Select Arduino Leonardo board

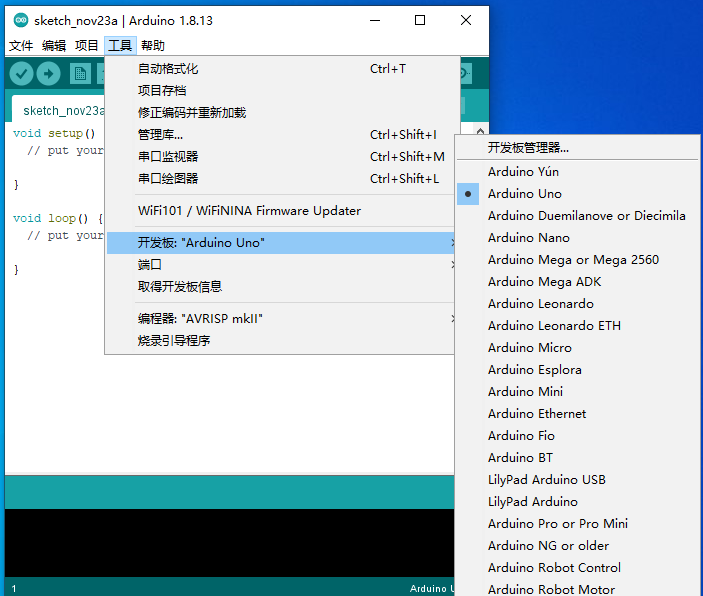[x=577, y=304]
